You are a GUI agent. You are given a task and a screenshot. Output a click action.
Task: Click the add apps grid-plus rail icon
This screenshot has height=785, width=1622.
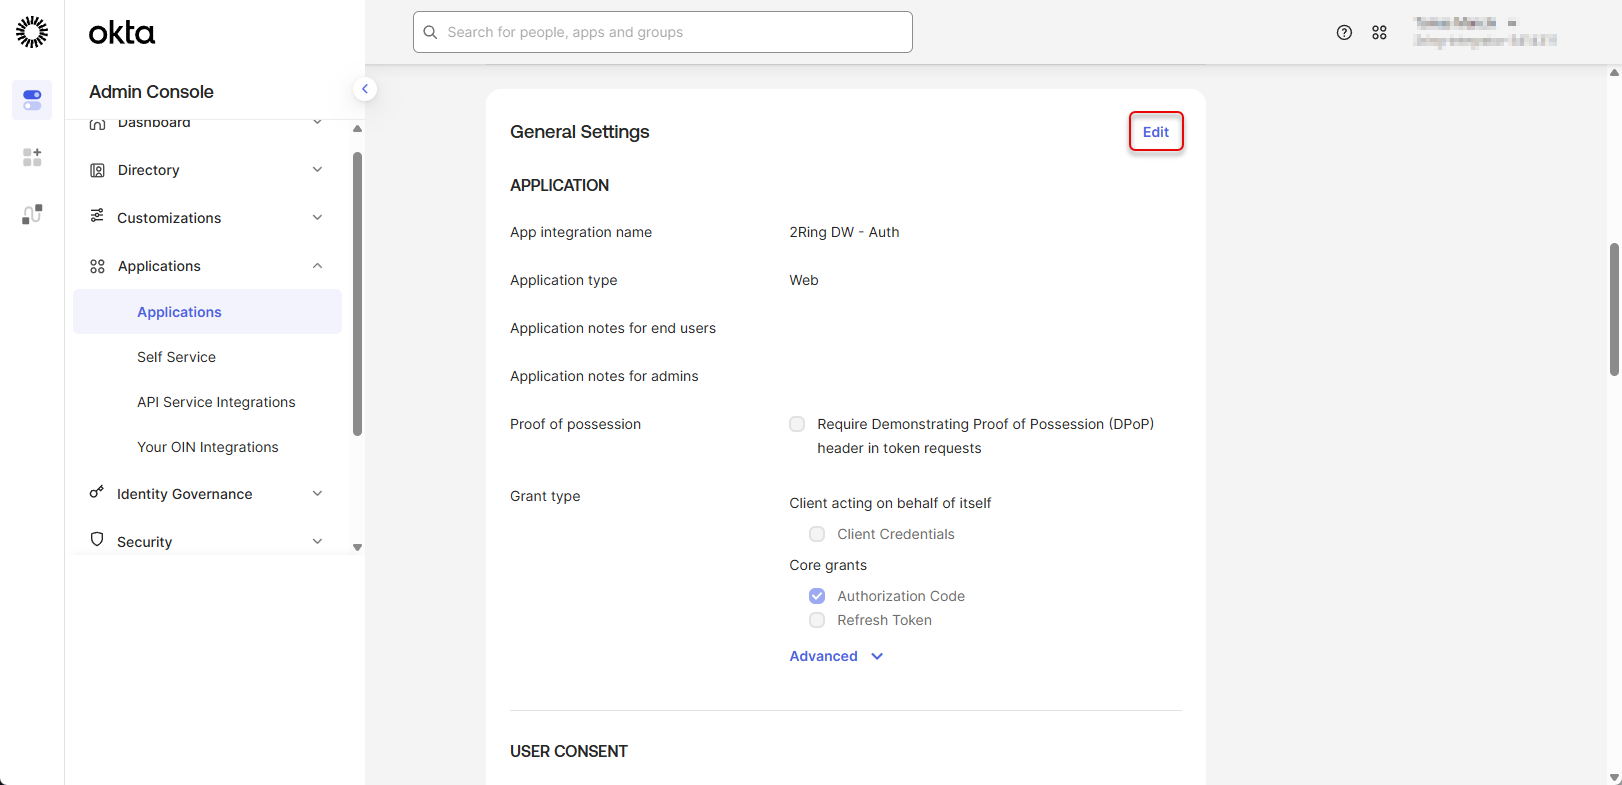click(32, 157)
